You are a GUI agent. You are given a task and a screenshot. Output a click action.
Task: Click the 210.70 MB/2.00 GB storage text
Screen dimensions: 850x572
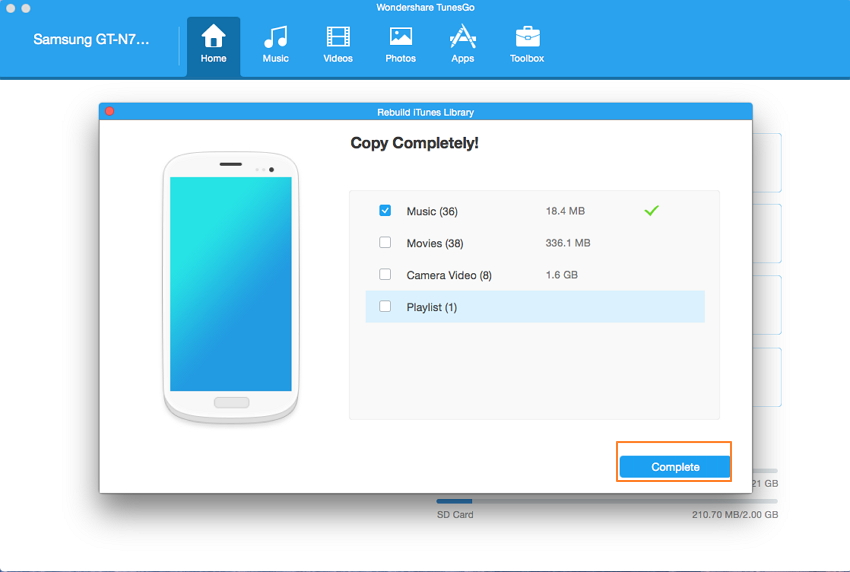pyautogui.click(x=735, y=515)
